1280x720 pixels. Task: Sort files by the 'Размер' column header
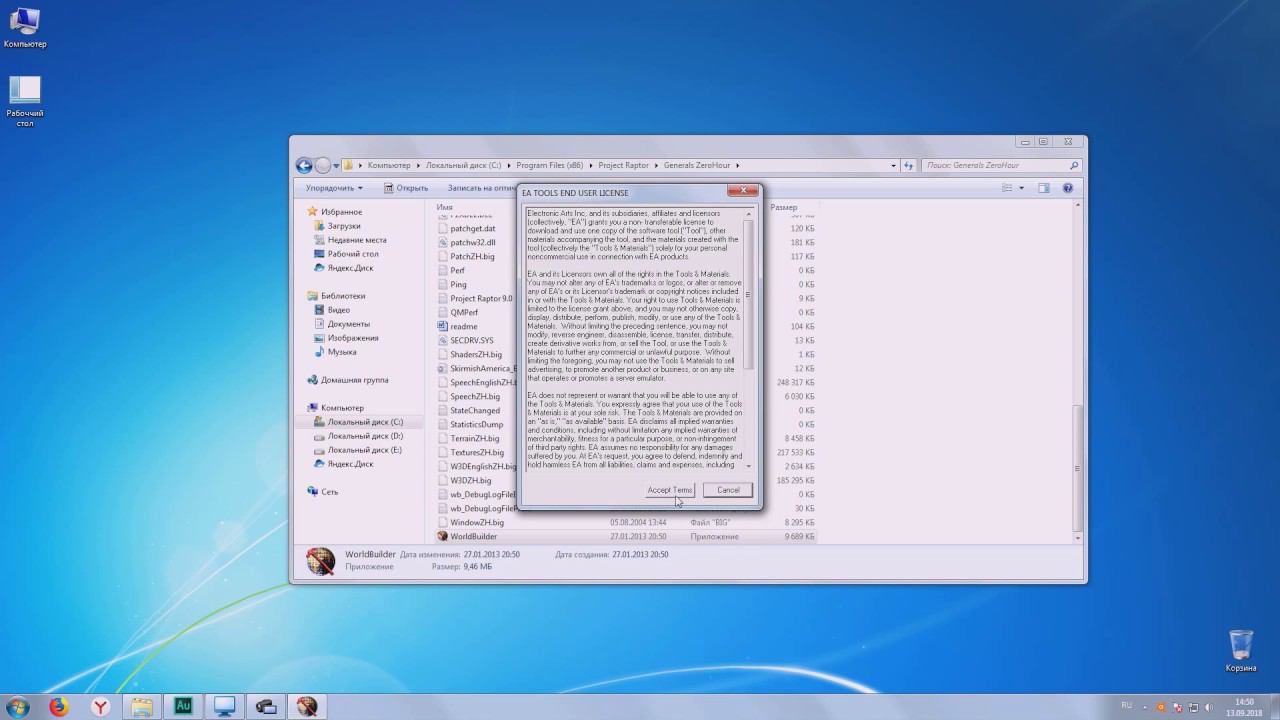click(784, 207)
